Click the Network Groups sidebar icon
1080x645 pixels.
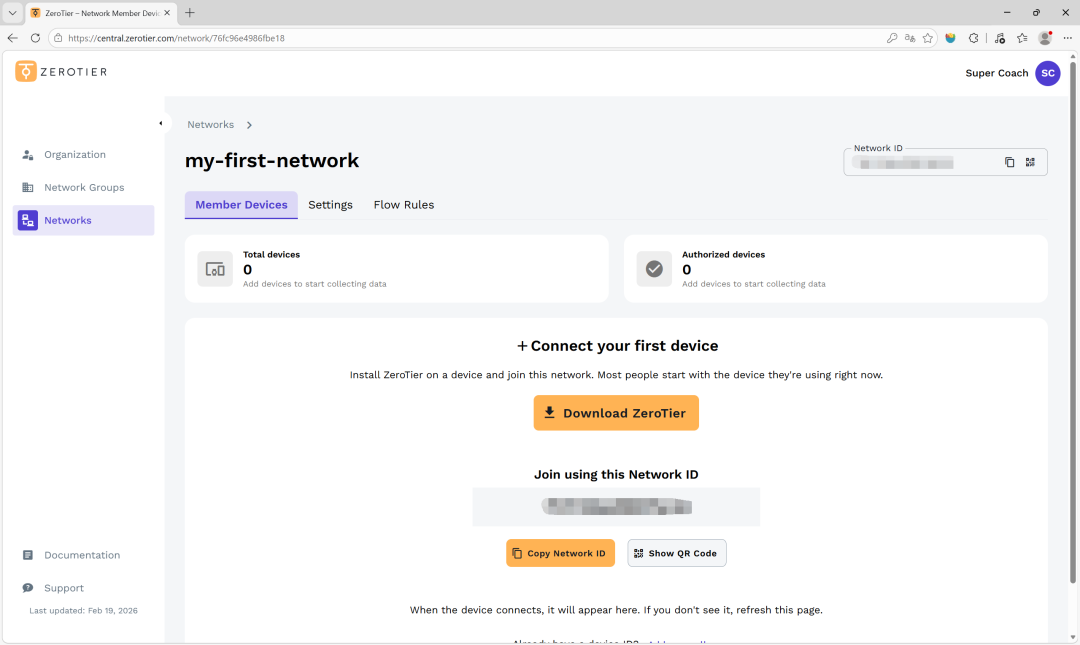point(28,187)
